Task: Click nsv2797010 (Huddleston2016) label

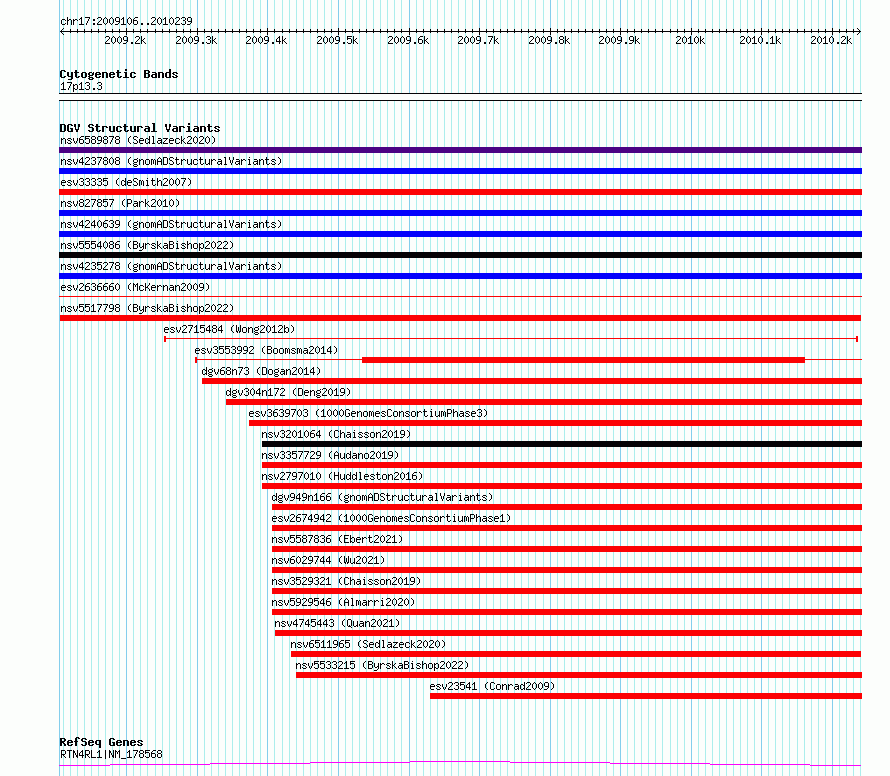Action: [342, 476]
